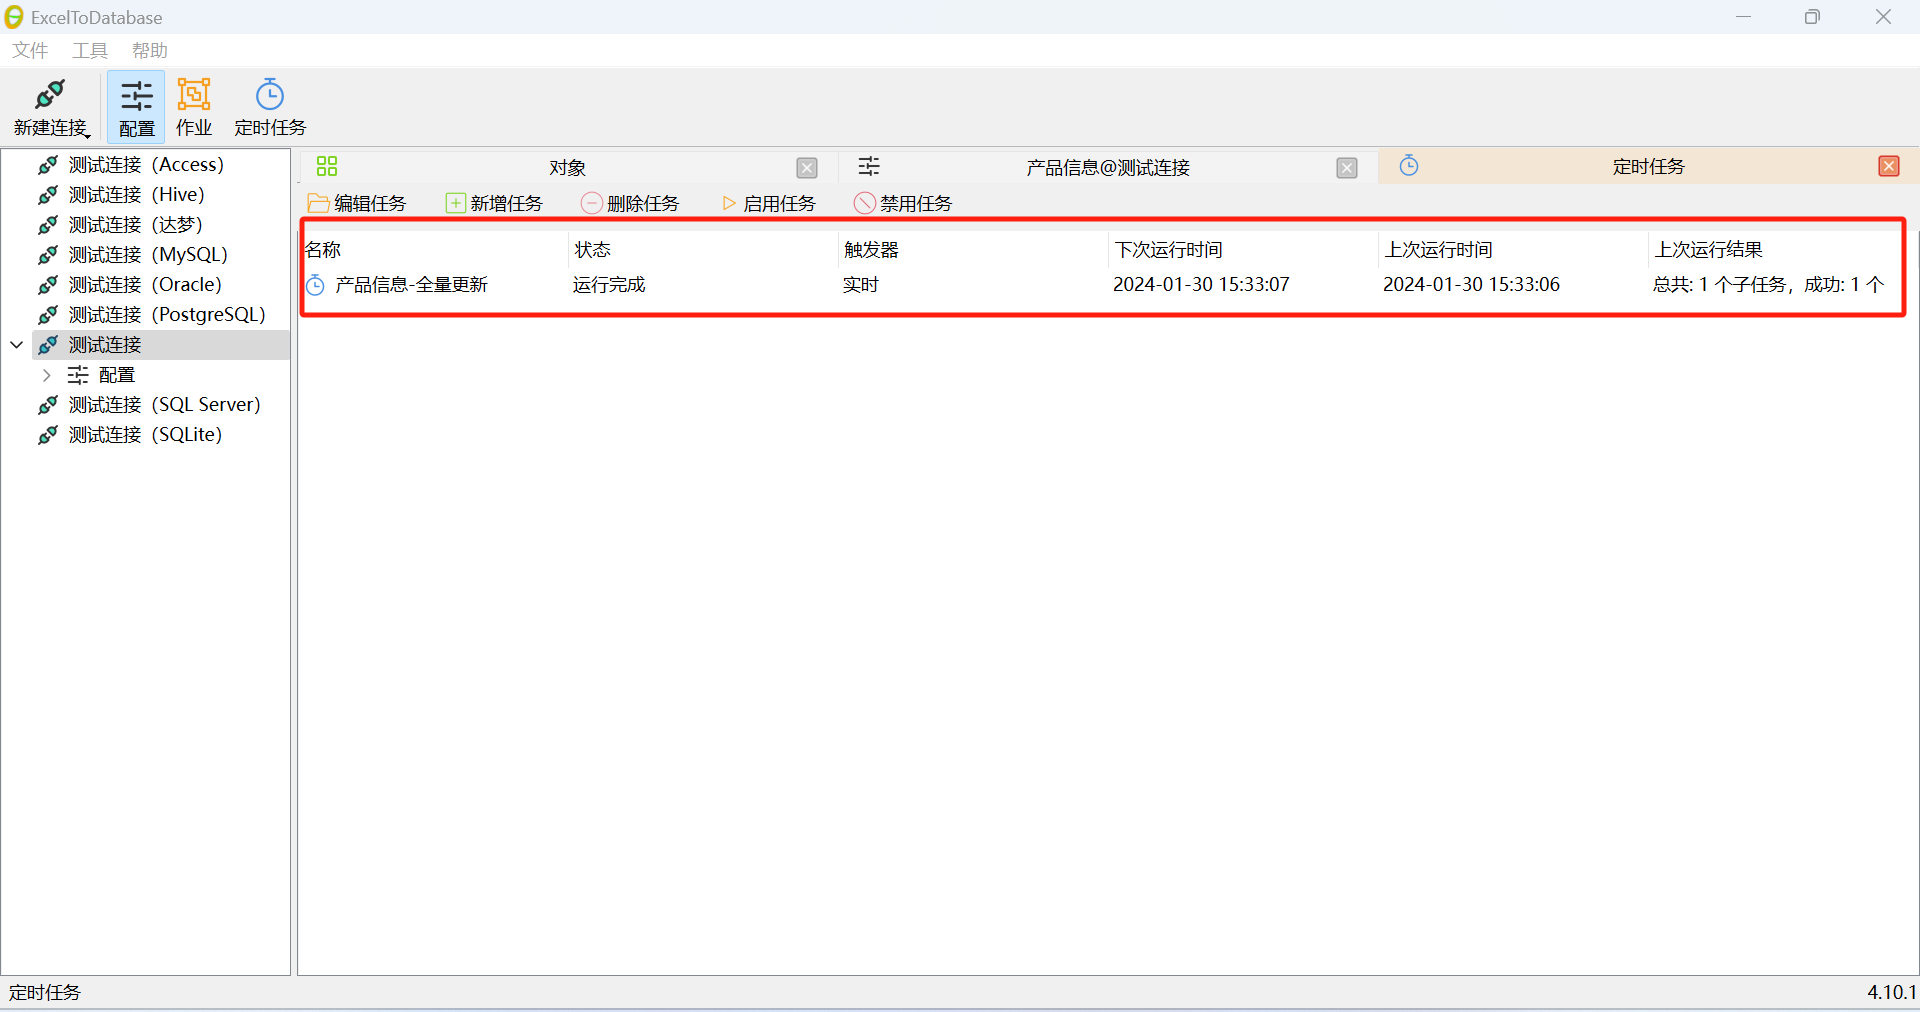Select the 配置 child node

click(116, 374)
